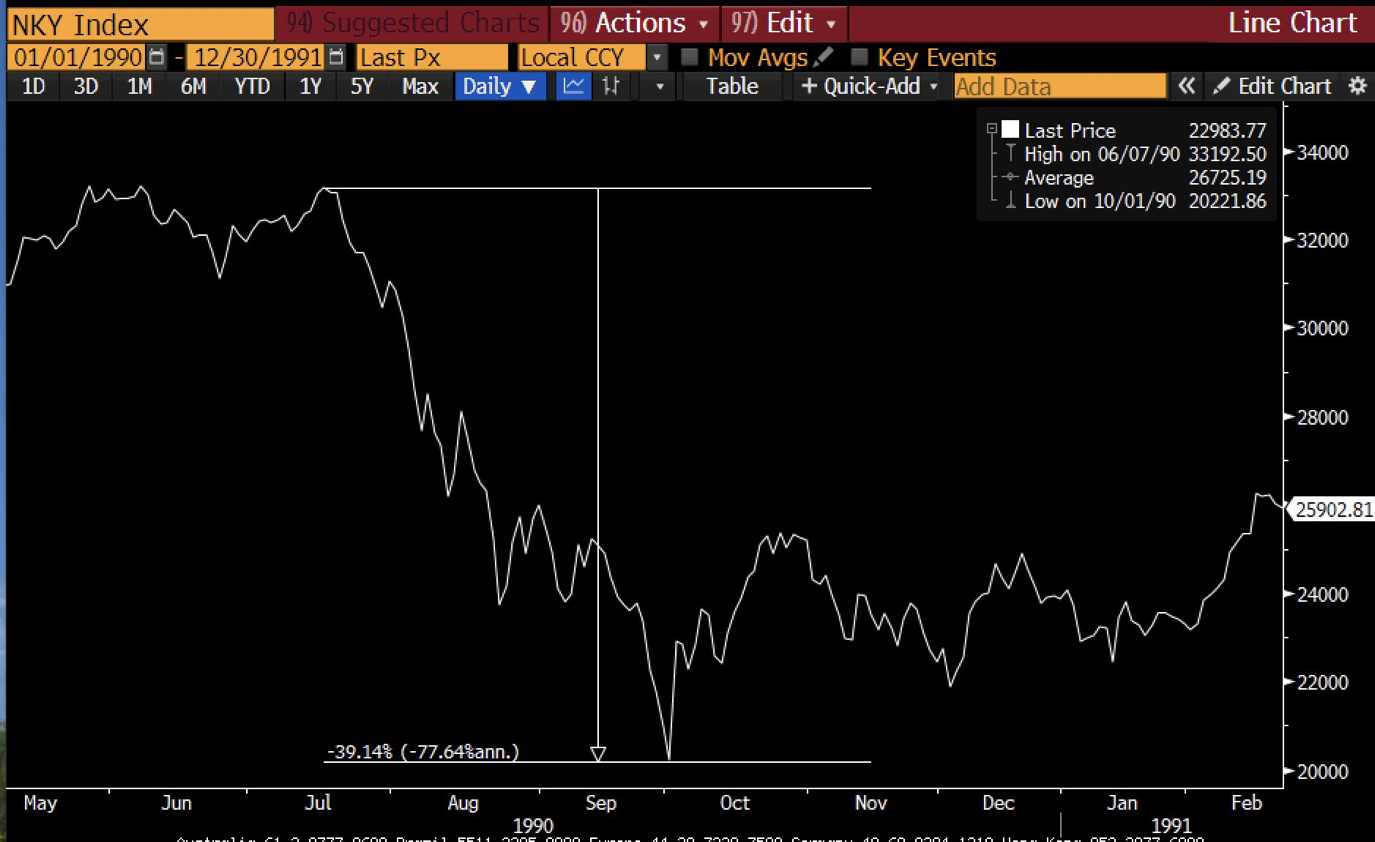Select the YTD time range
The image size is (1375, 842).
point(252,86)
